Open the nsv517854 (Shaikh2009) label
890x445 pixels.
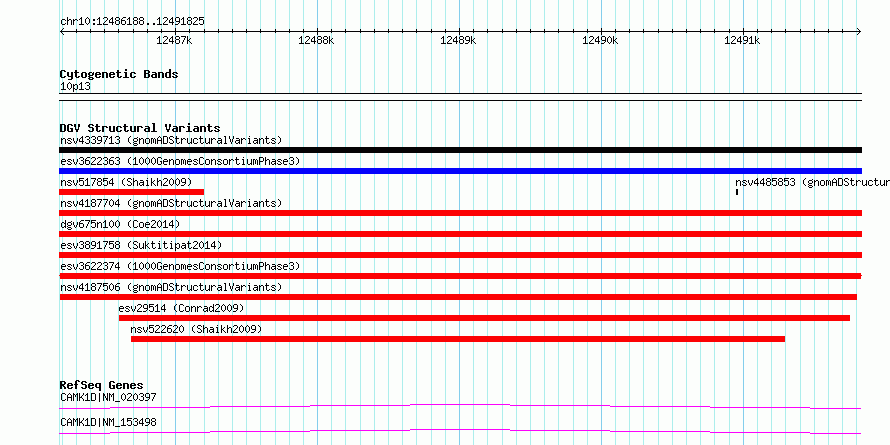[x=126, y=182]
